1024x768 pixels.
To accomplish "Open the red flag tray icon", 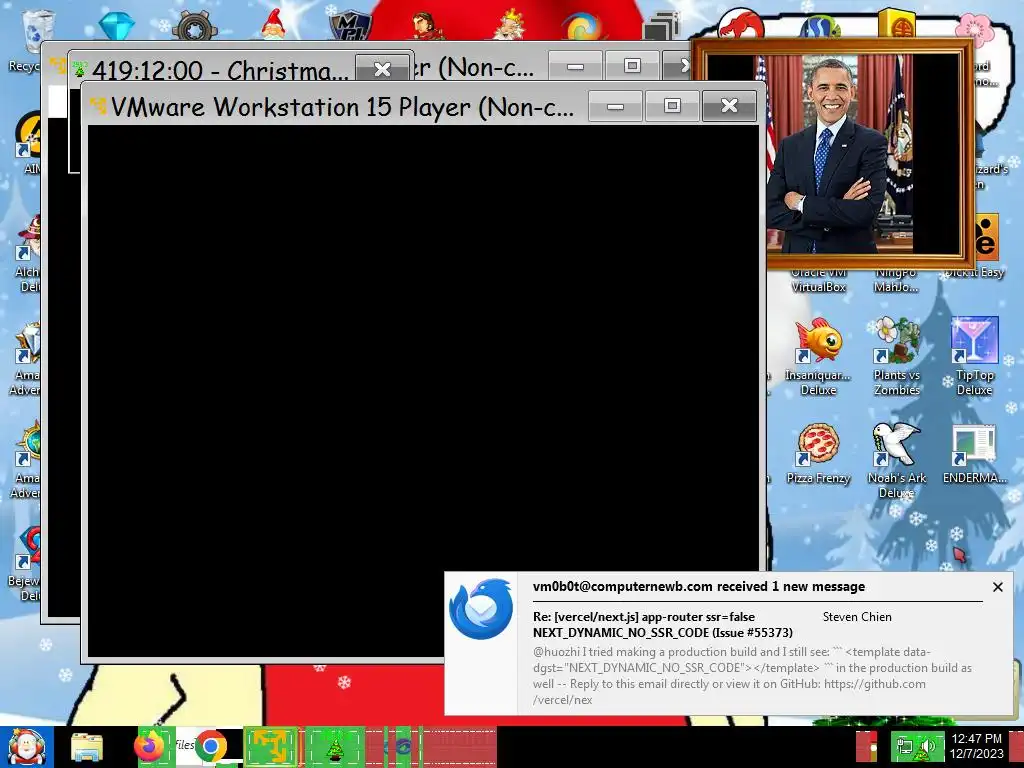I will [x=867, y=747].
